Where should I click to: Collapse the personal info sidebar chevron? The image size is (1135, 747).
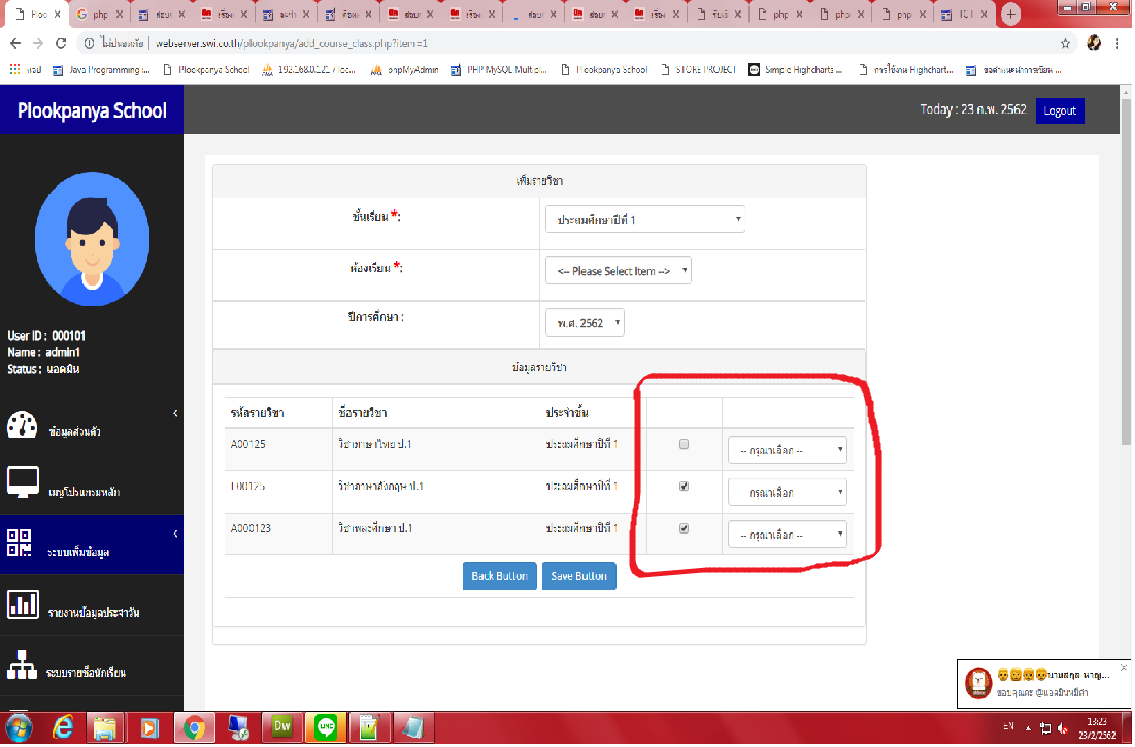coord(175,413)
